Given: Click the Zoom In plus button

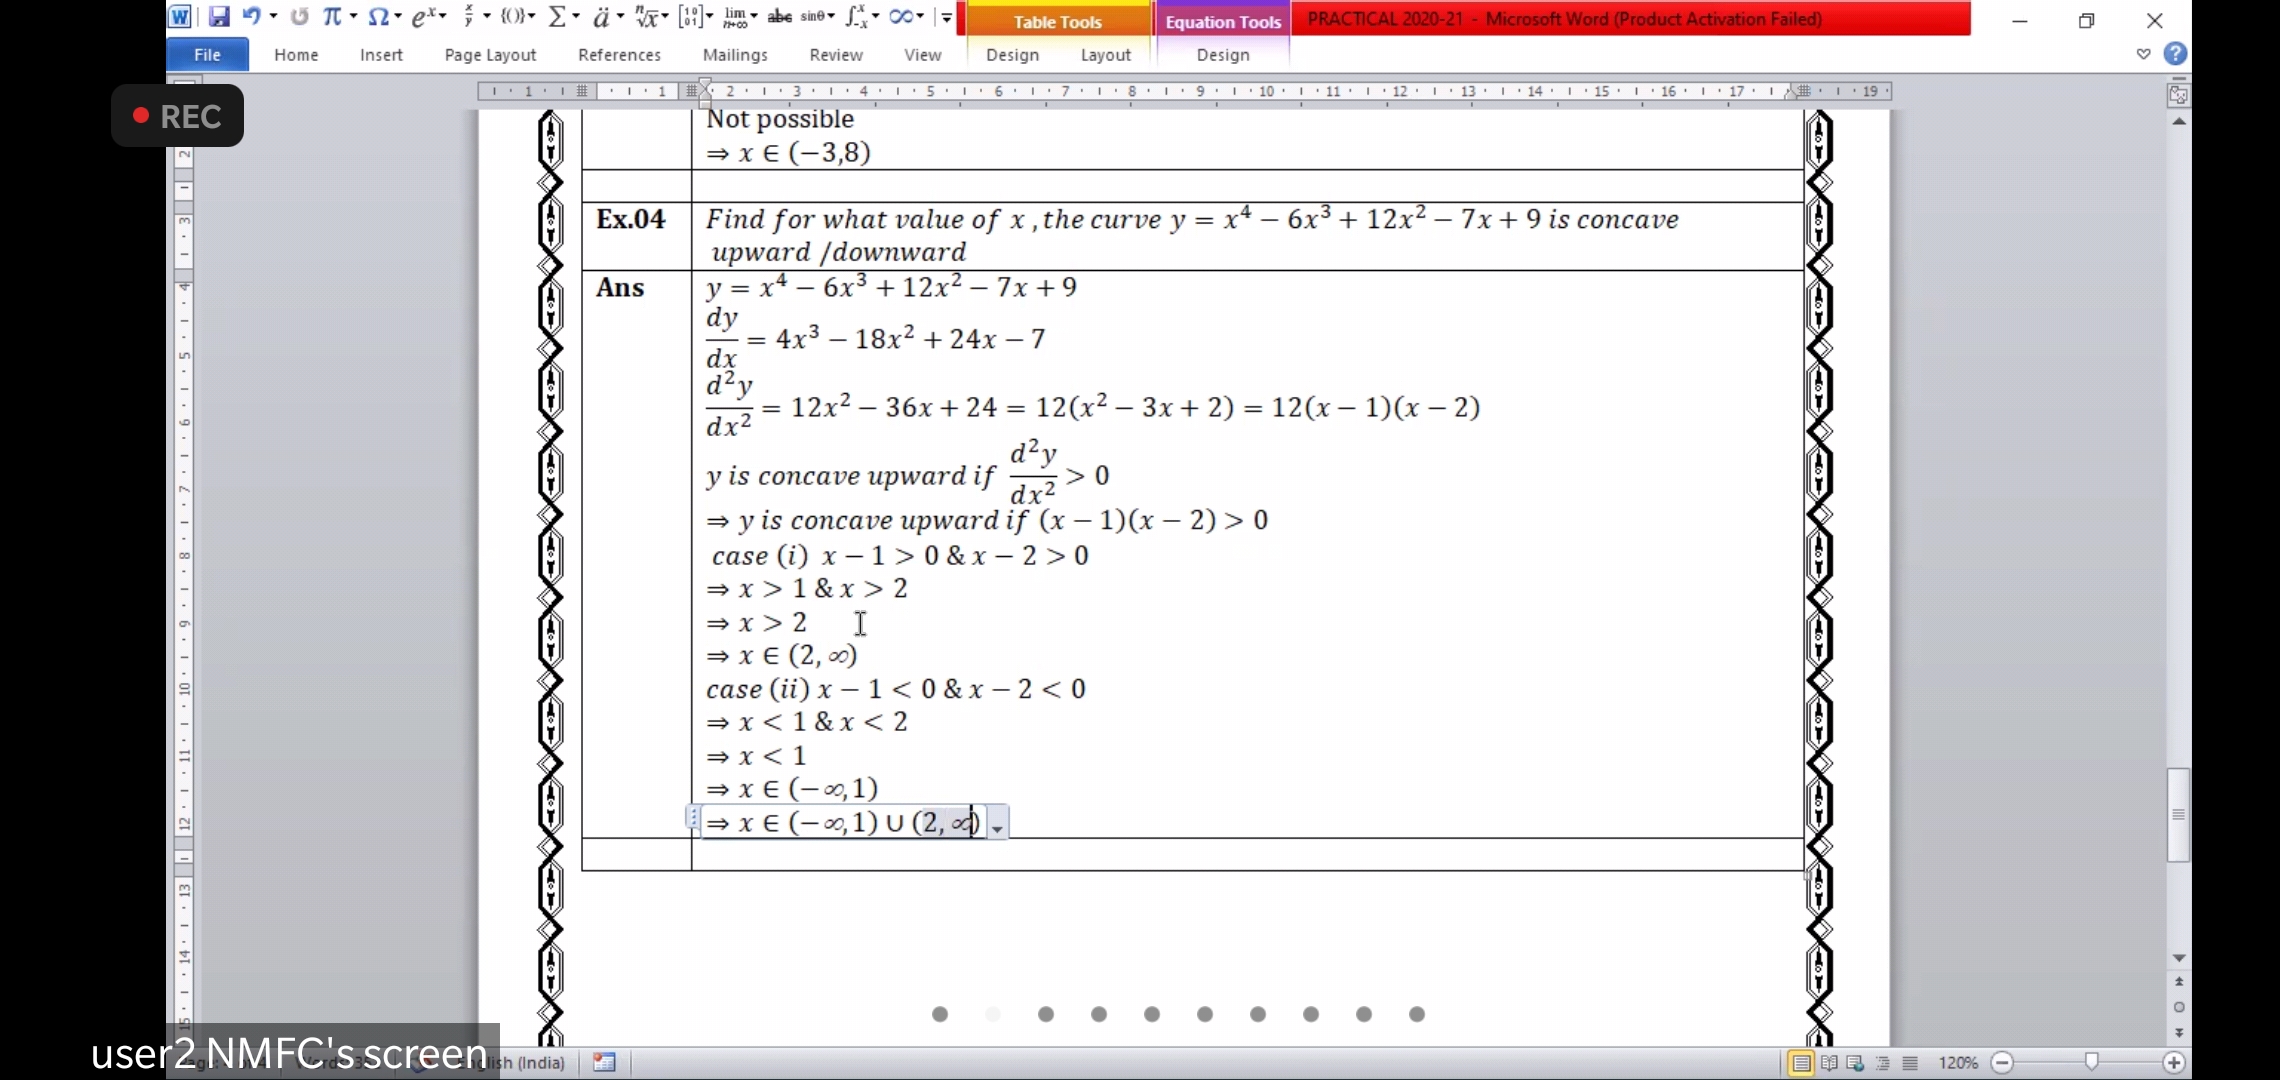Looking at the screenshot, I should (2174, 1063).
